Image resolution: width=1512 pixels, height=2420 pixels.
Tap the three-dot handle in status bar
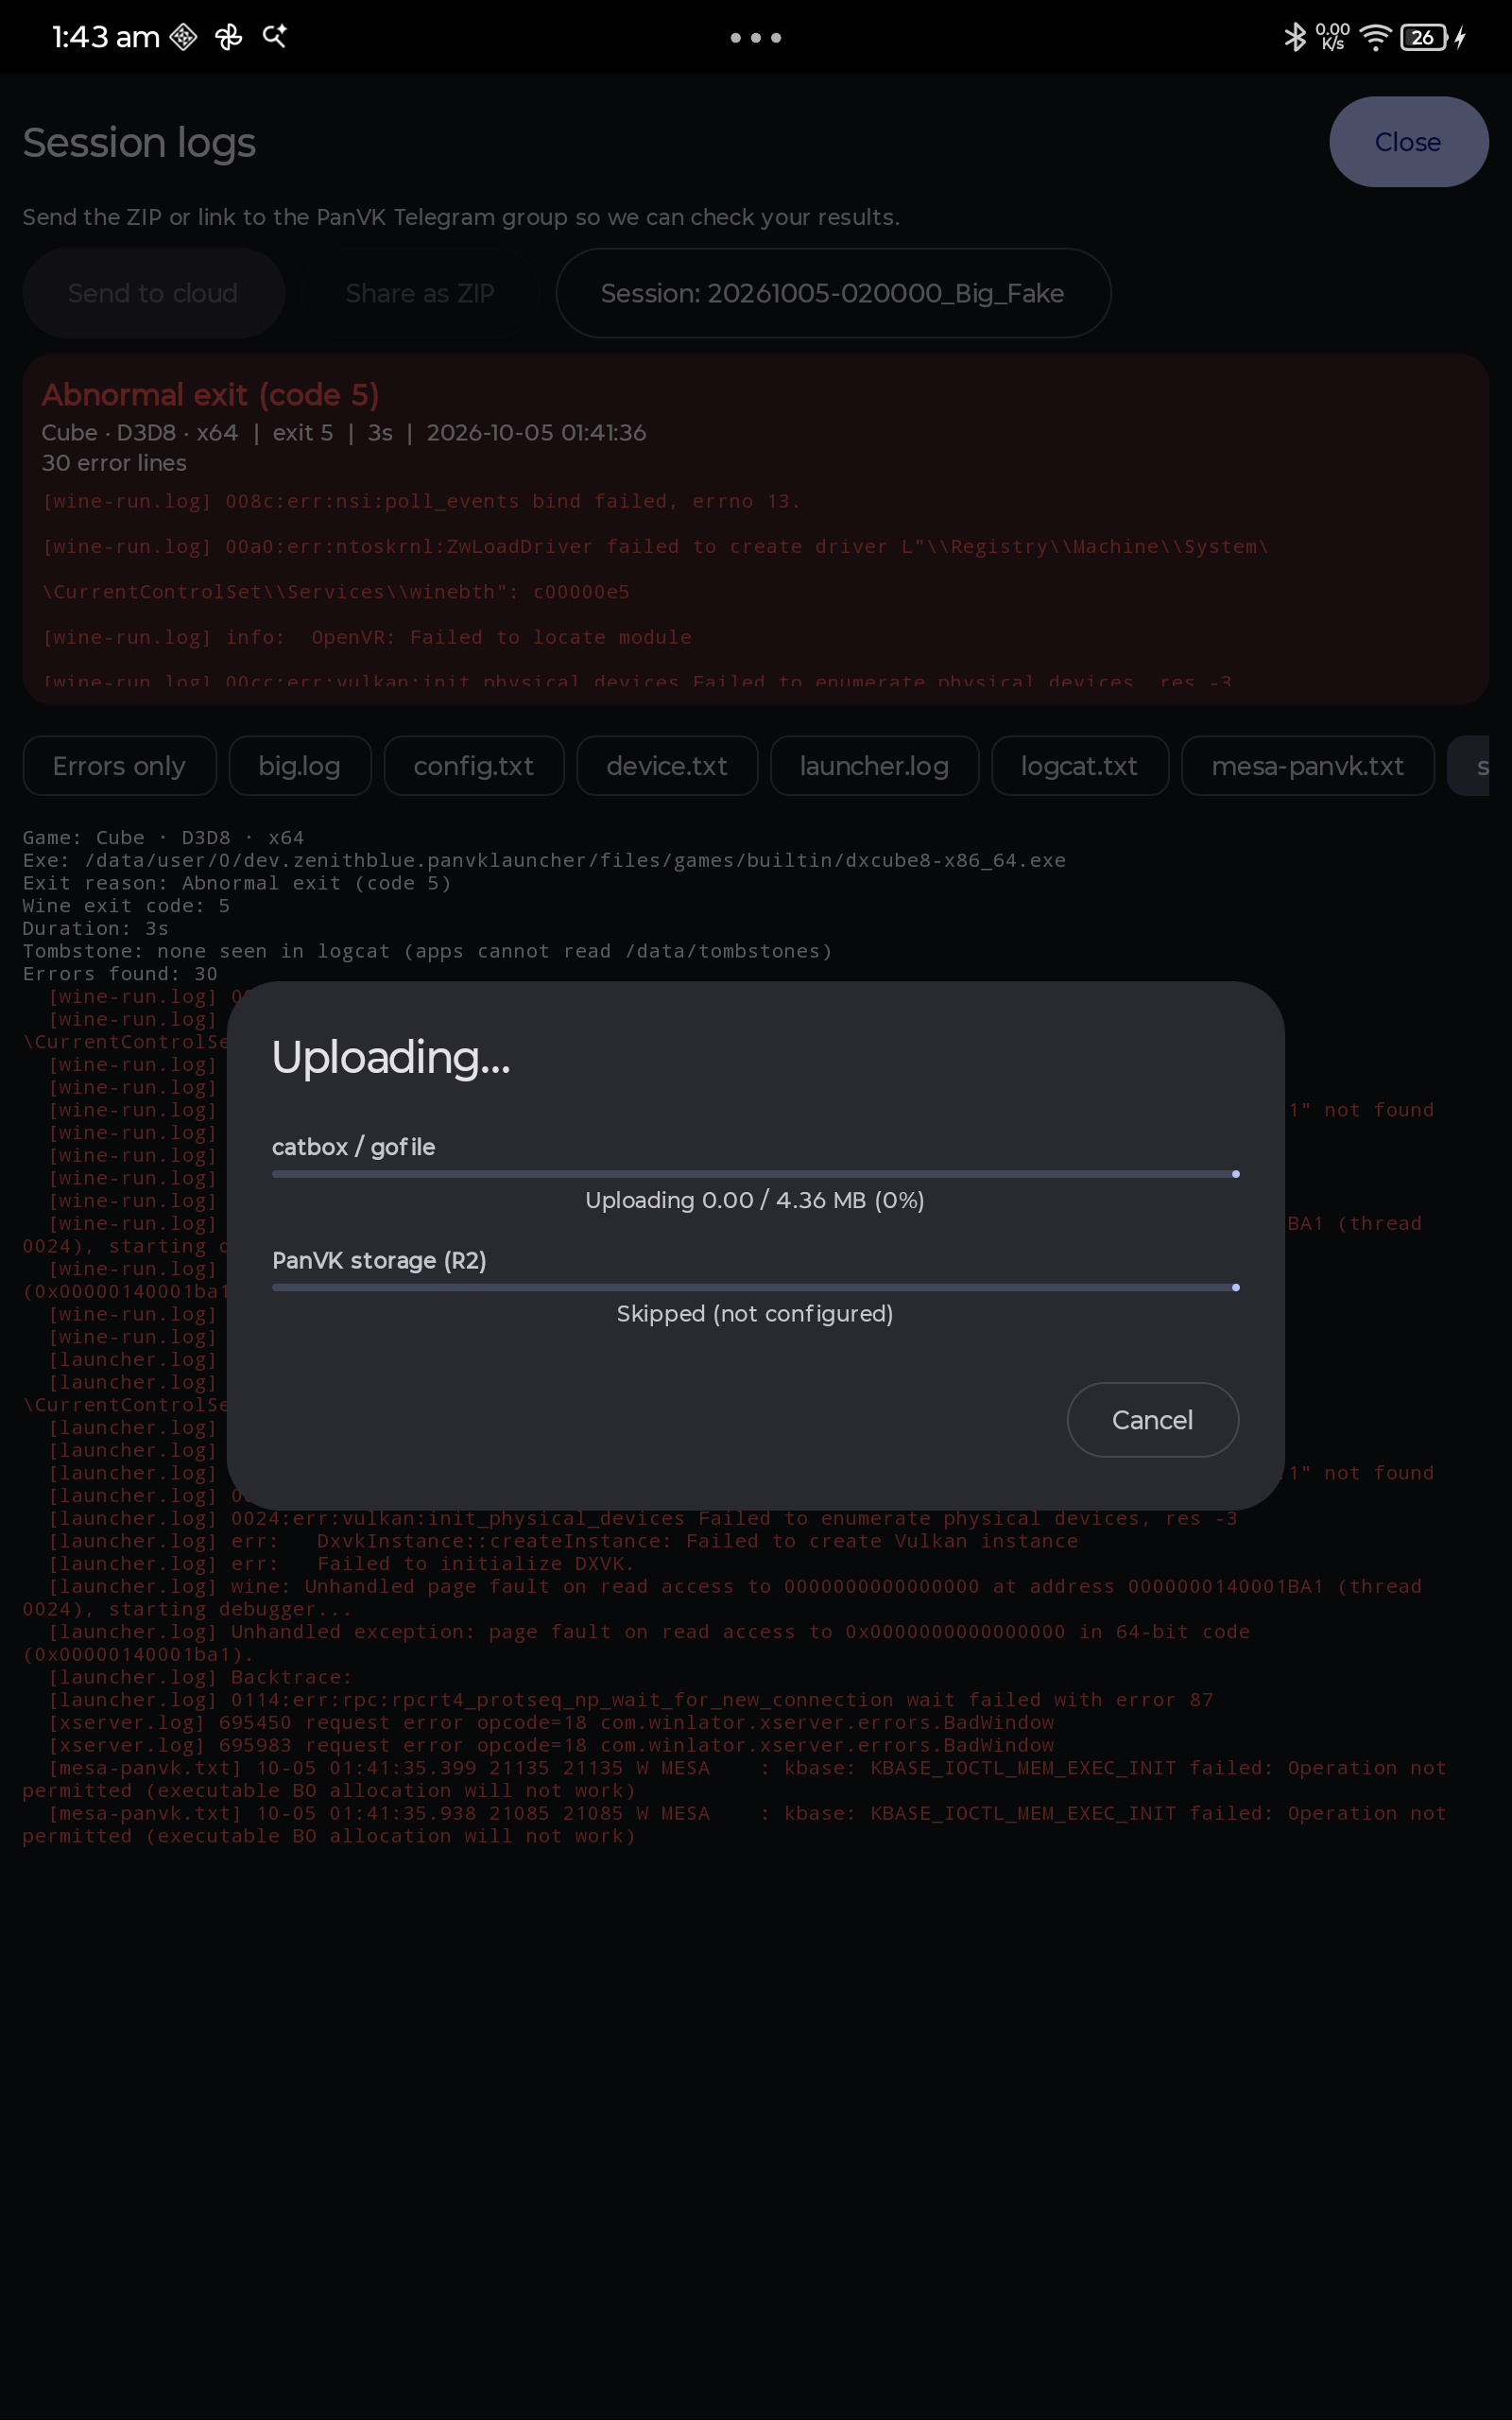[x=756, y=38]
